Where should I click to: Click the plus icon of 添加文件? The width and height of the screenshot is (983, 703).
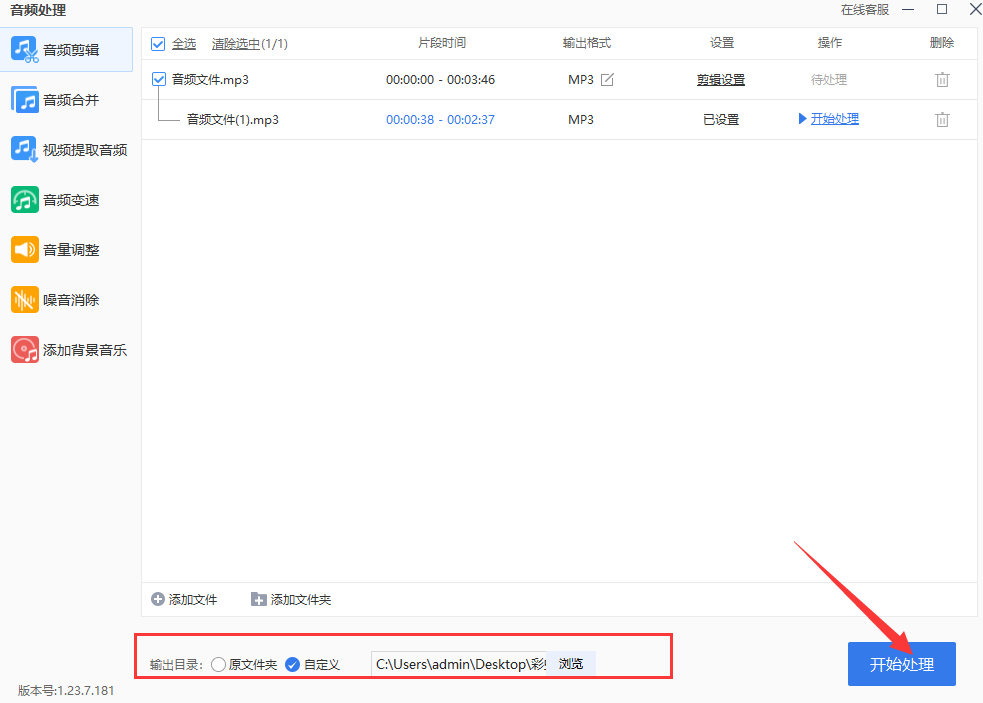click(158, 600)
